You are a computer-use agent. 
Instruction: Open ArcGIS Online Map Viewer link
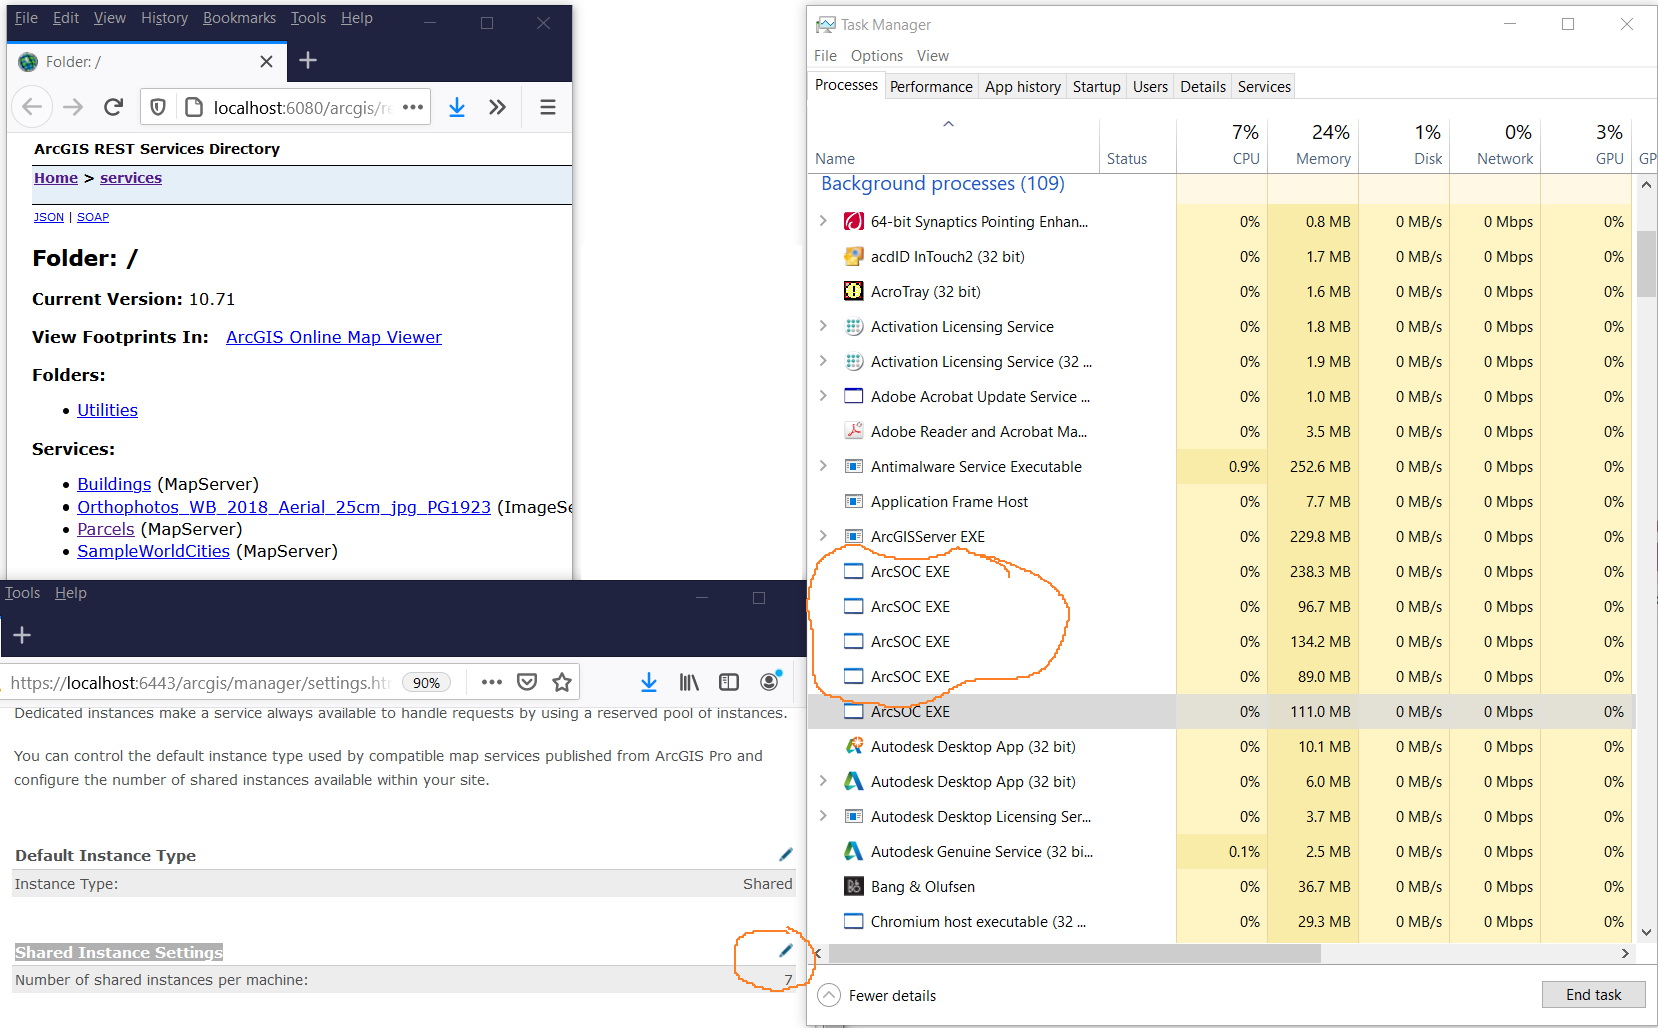pos(334,337)
